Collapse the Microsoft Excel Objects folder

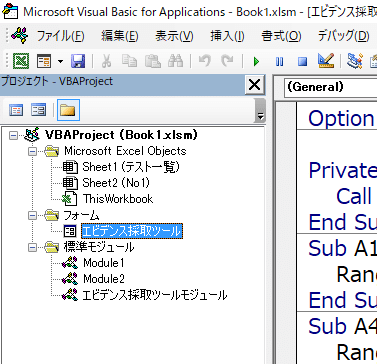(x=32, y=152)
